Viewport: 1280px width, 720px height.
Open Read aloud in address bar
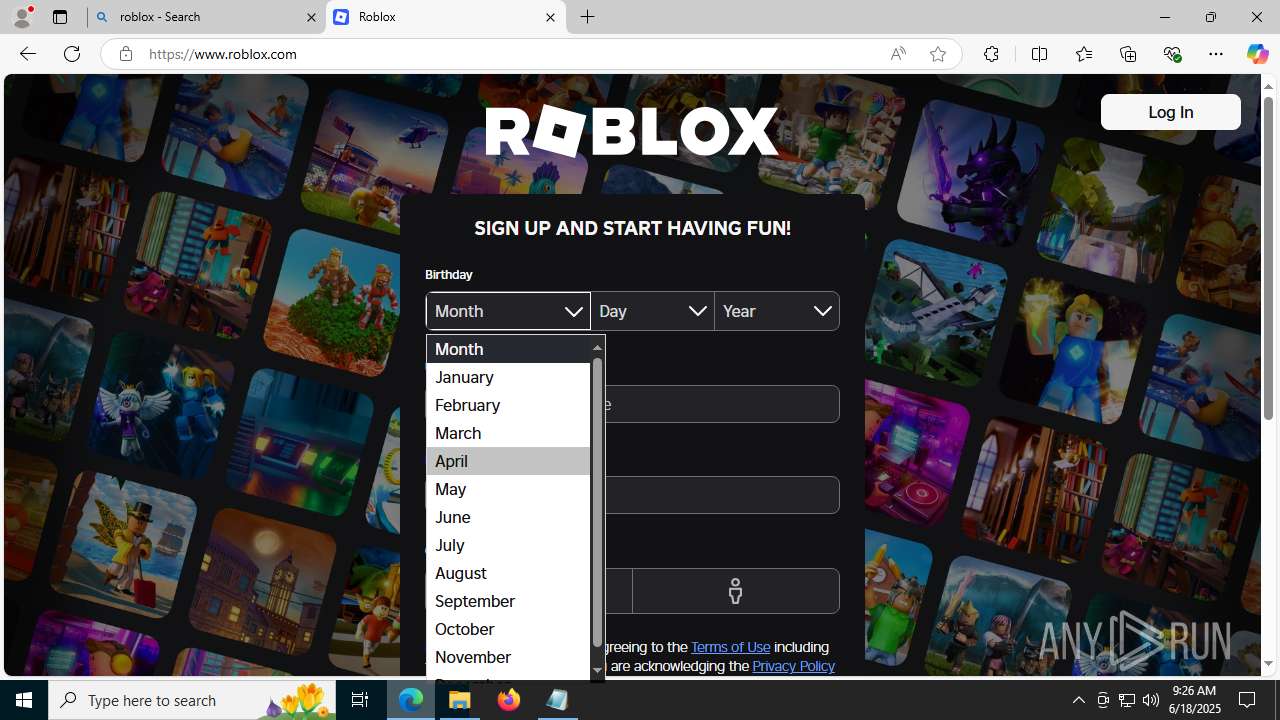point(898,54)
